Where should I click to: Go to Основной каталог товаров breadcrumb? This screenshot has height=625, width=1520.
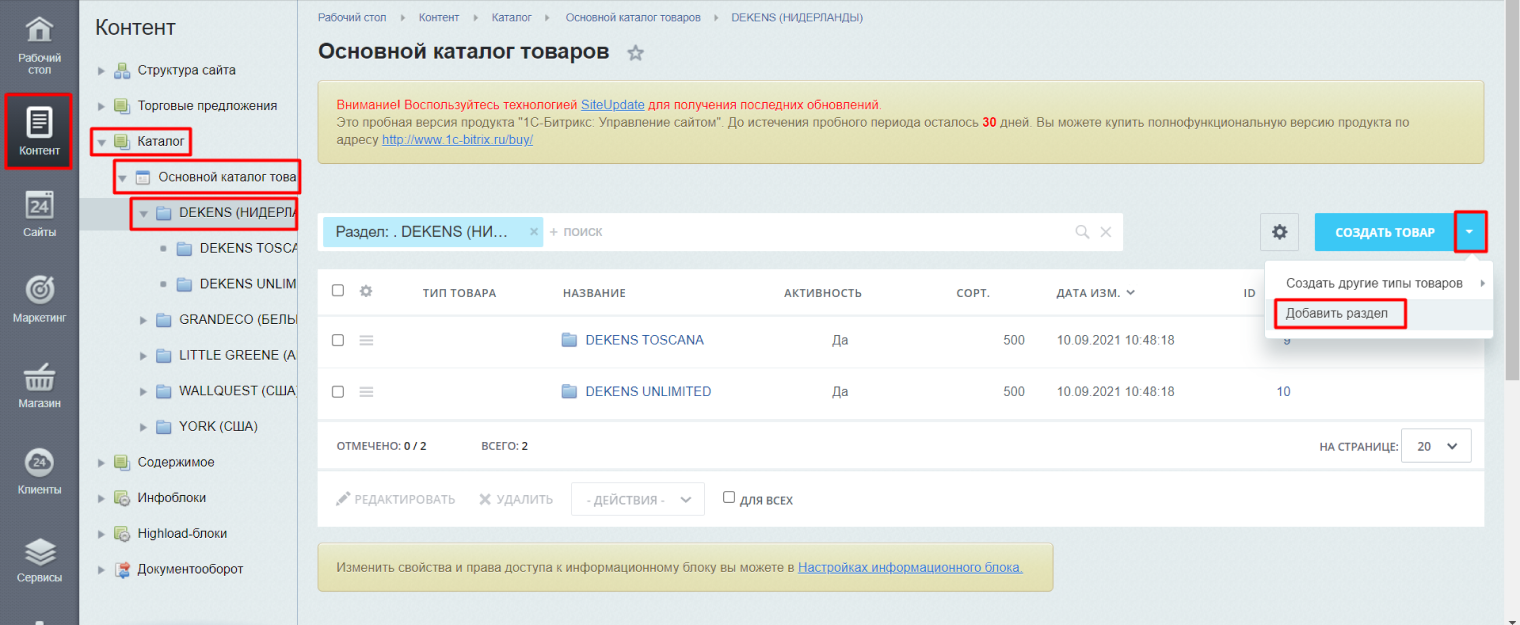coord(633,18)
